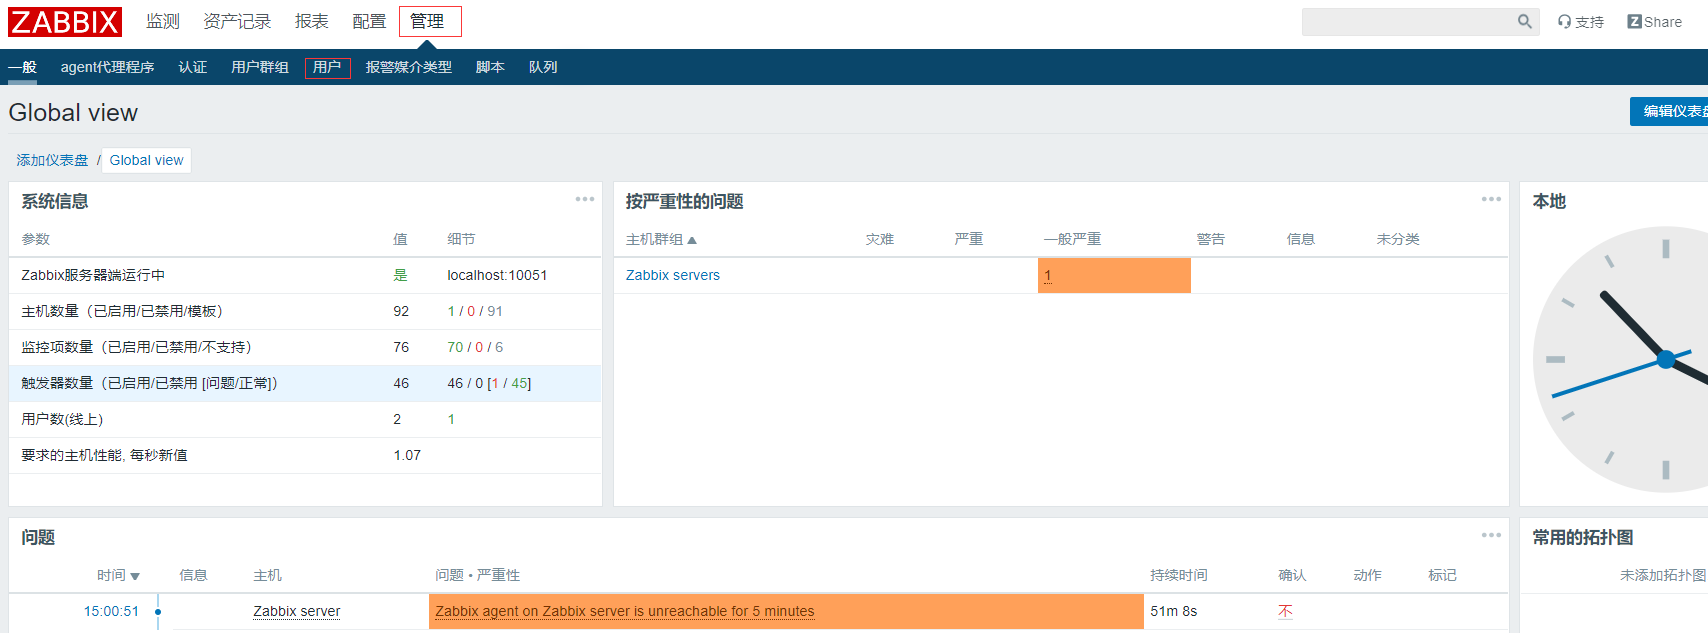Click the orange 一般严重 count cell
Screen dimensions: 1708x633
(1114, 275)
